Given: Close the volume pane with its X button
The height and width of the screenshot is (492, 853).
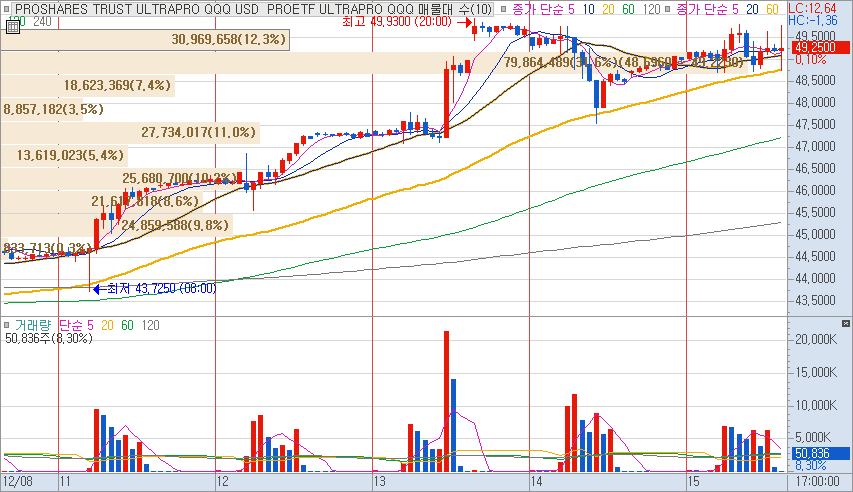Looking at the screenshot, I should tap(845, 324).
